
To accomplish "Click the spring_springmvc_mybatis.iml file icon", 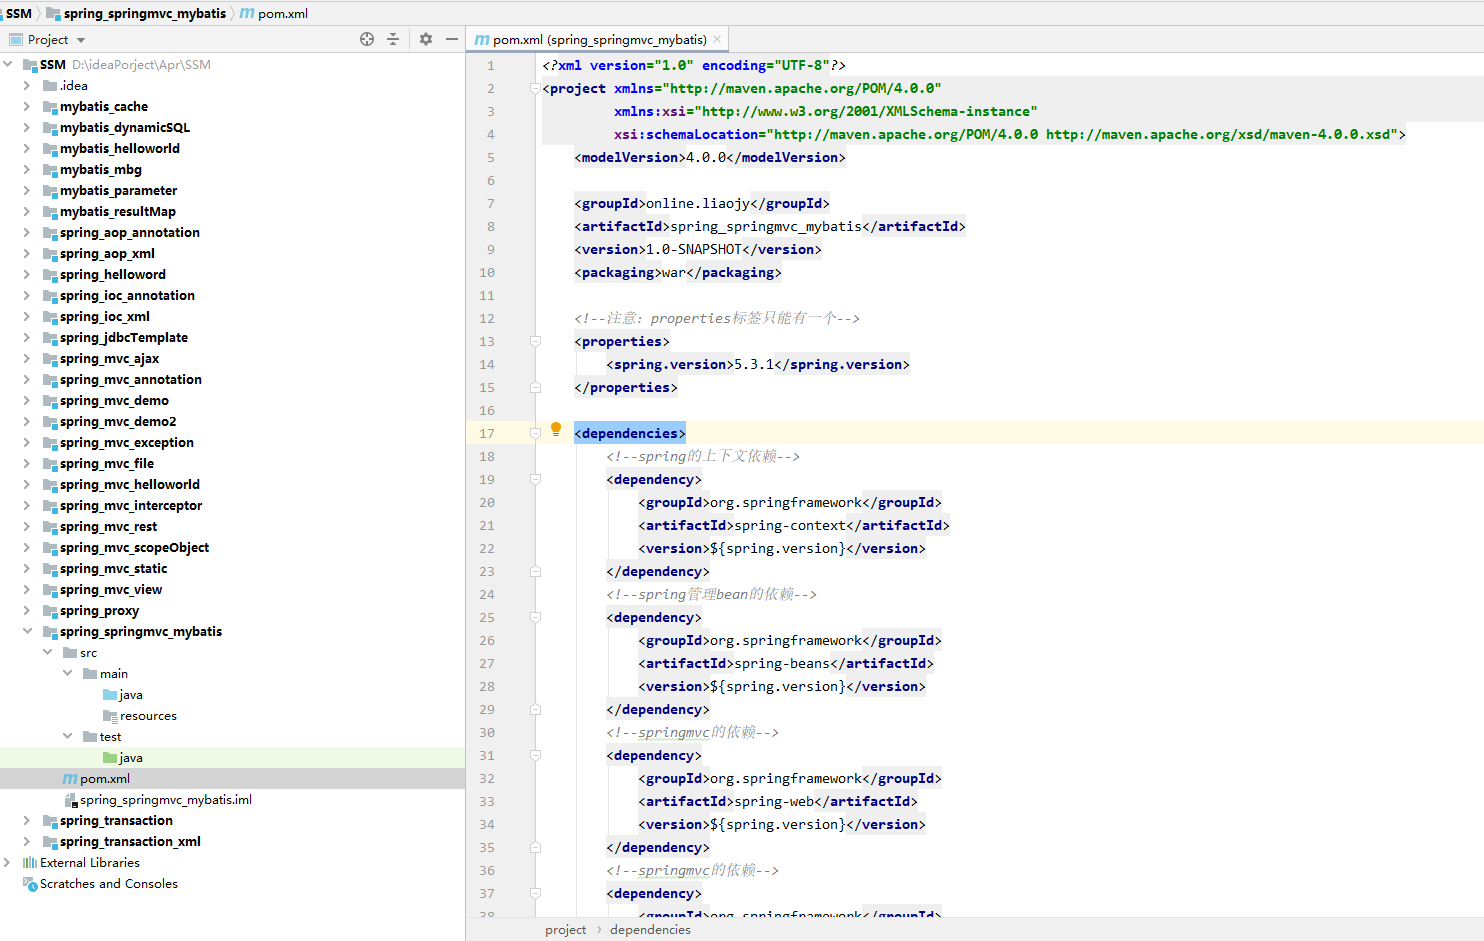I will pos(70,800).
